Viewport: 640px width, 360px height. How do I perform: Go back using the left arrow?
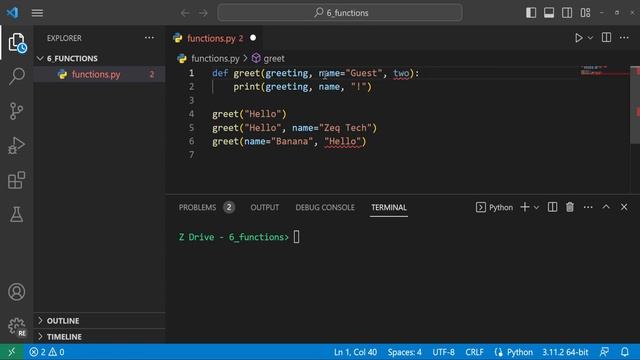(185, 13)
